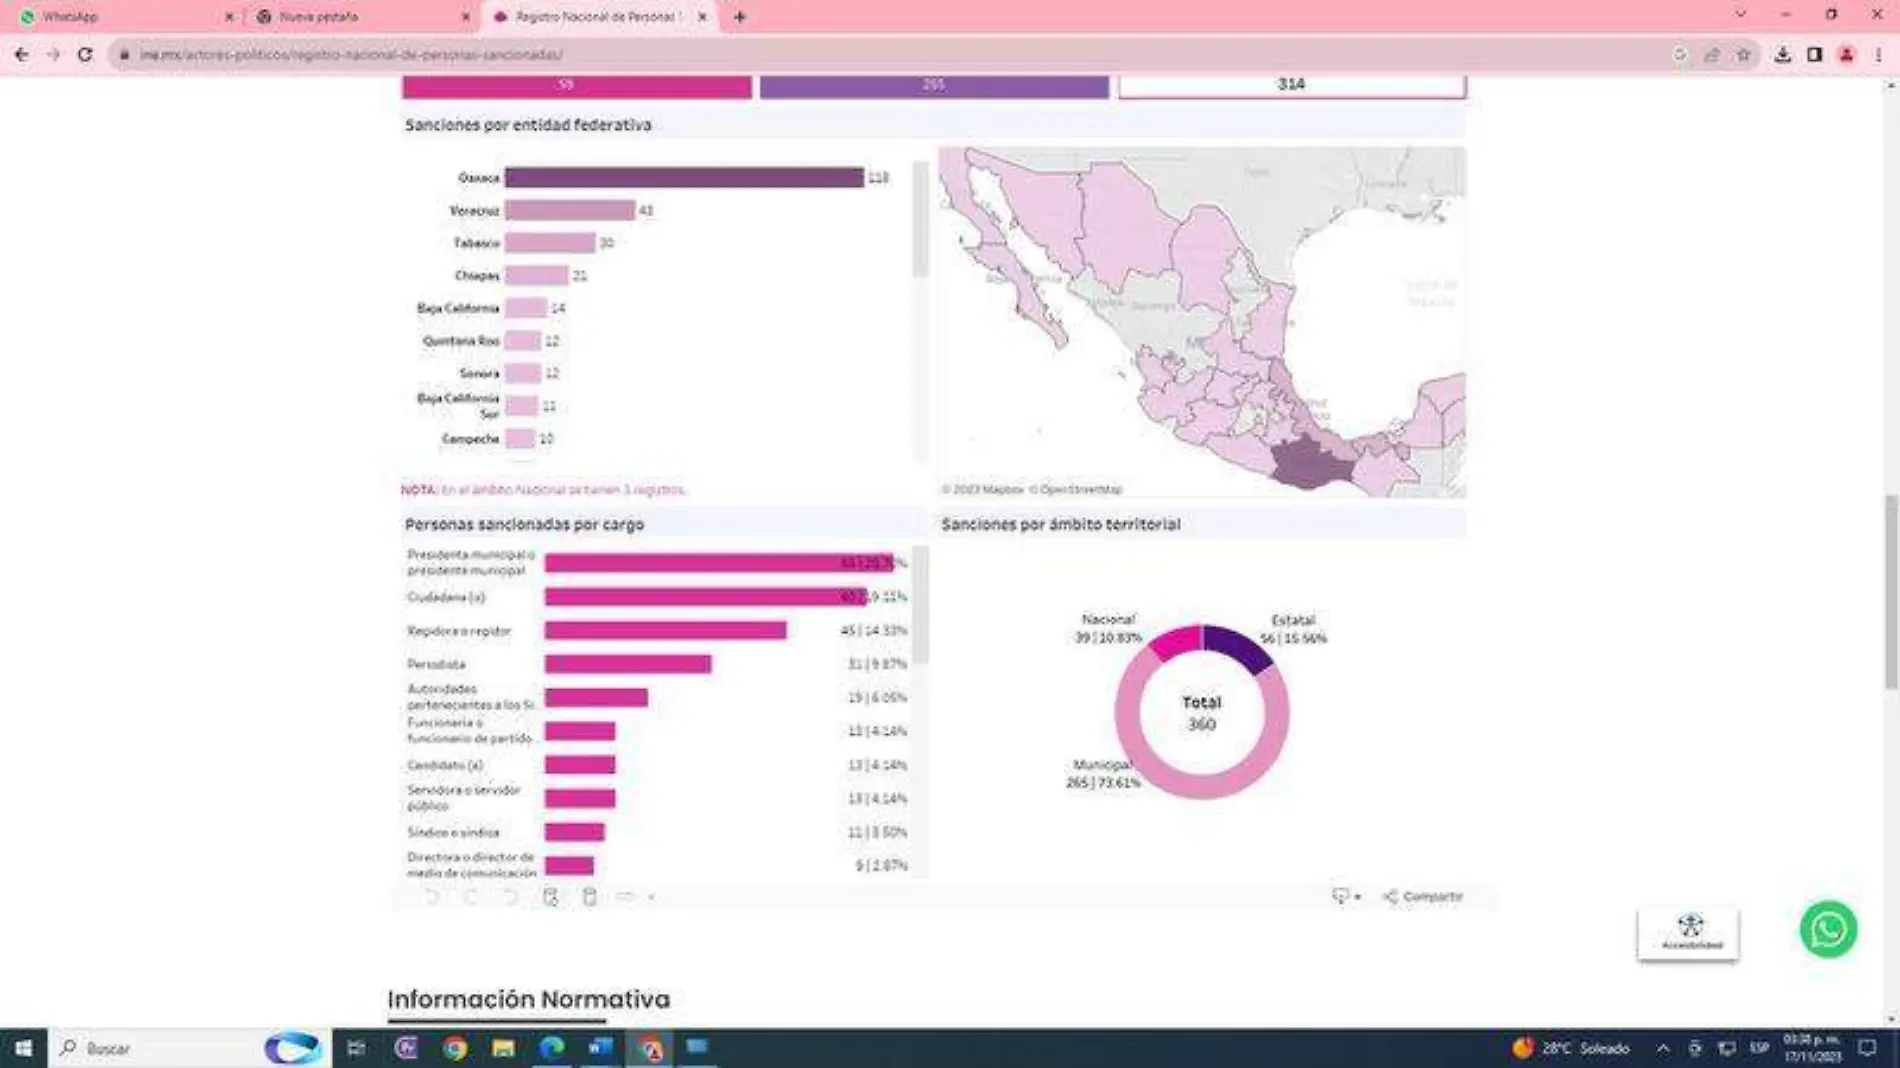This screenshot has width=1900, height=1068.
Task: Click the share page icon in address bar
Action: [x=1712, y=55]
